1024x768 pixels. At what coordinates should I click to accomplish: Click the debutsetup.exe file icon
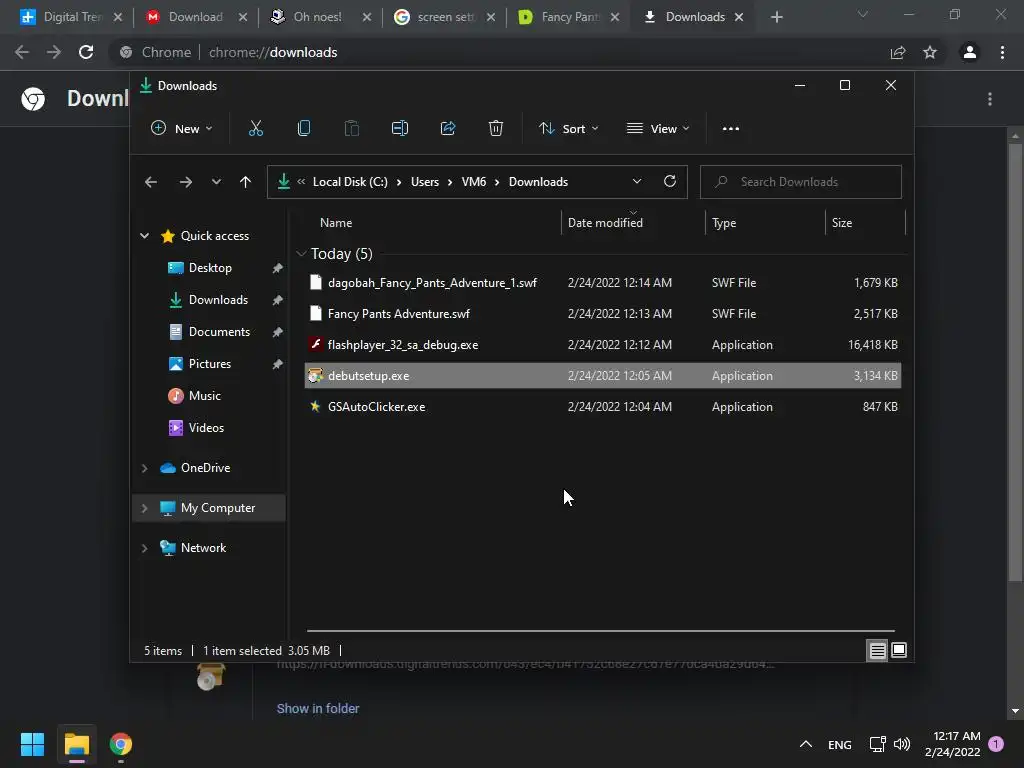(x=315, y=376)
